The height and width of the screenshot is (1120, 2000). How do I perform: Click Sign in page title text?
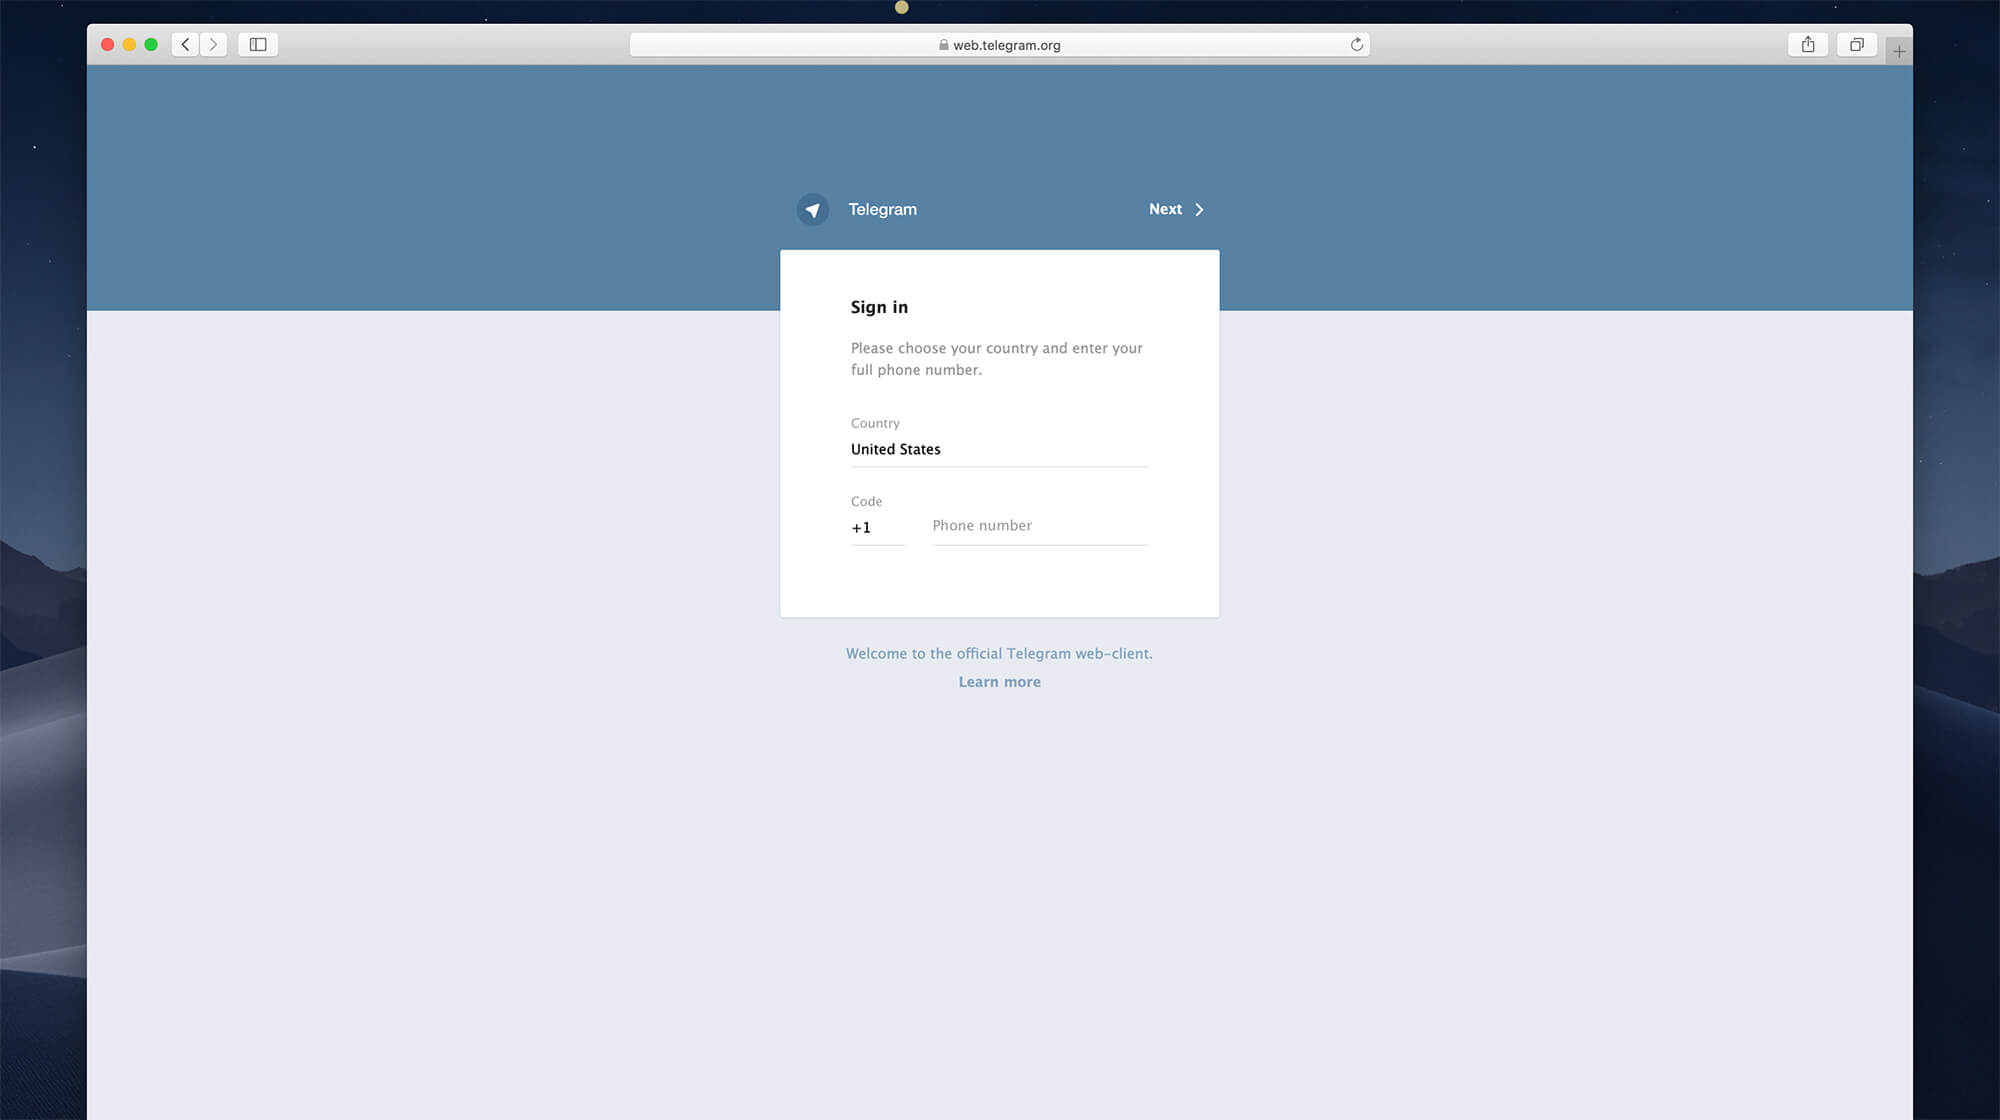tap(880, 306)
